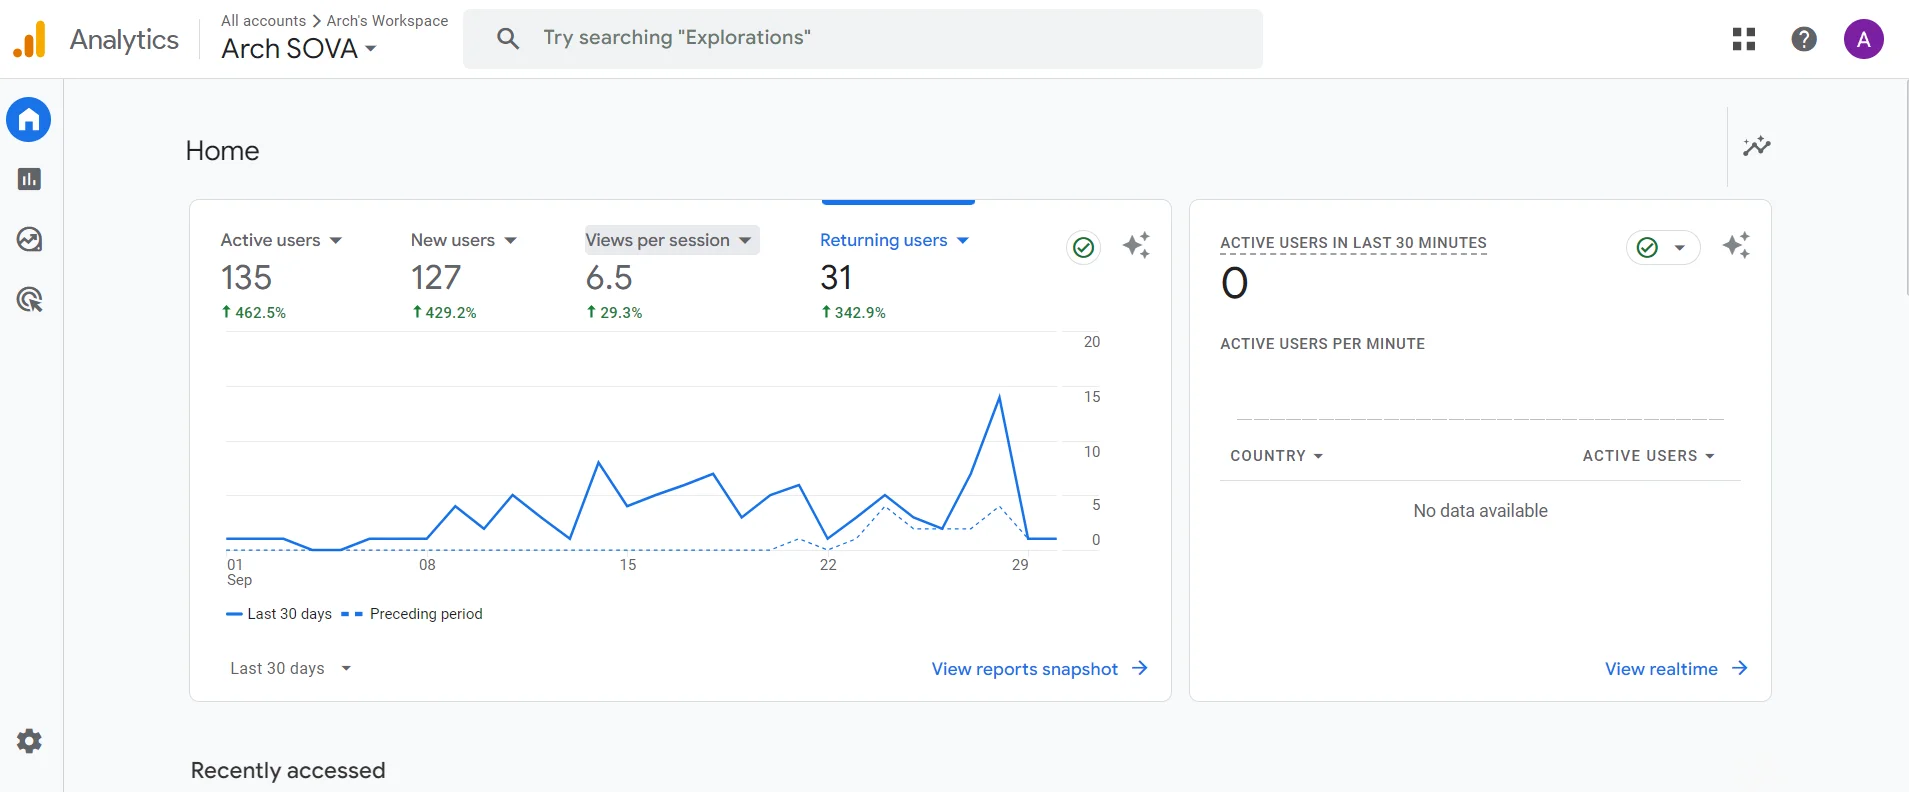Open the Explore icon in sidebar

[x=29, y=239]
